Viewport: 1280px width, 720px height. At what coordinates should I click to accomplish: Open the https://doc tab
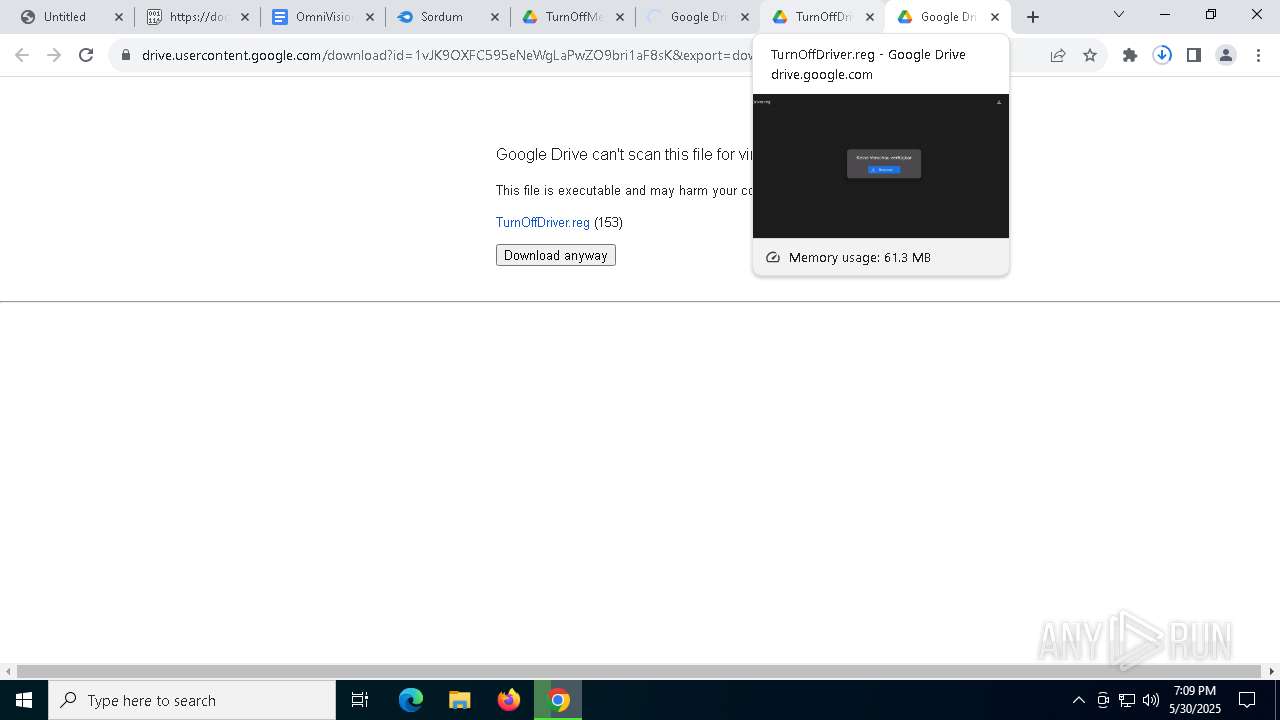coord(196,17)
